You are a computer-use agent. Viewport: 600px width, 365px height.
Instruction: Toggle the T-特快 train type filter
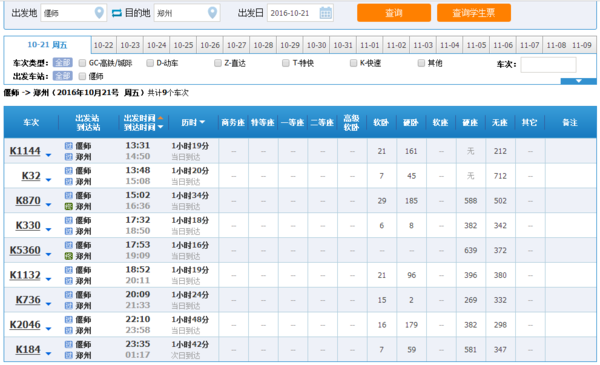(285, 63)
